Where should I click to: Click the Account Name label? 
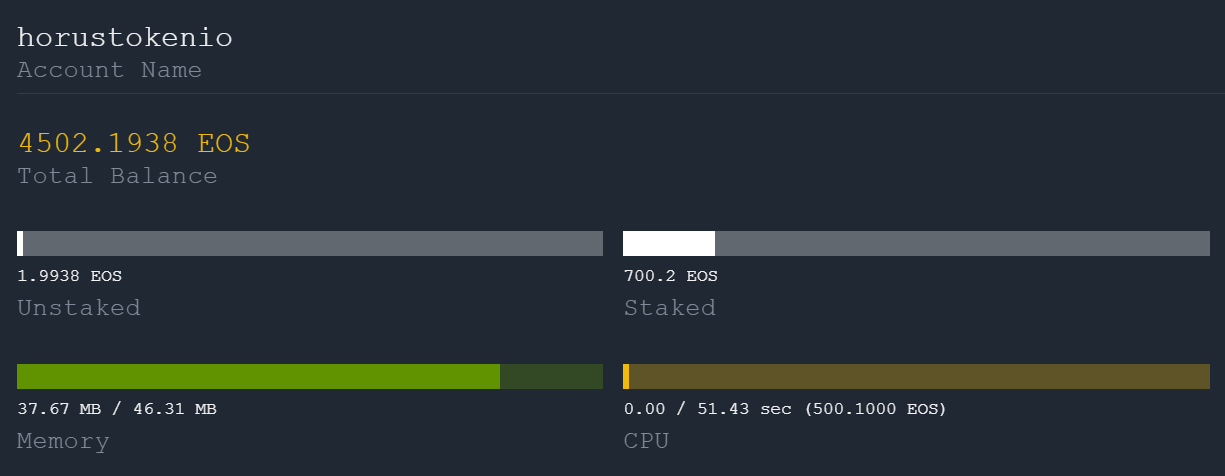point(109,70)
